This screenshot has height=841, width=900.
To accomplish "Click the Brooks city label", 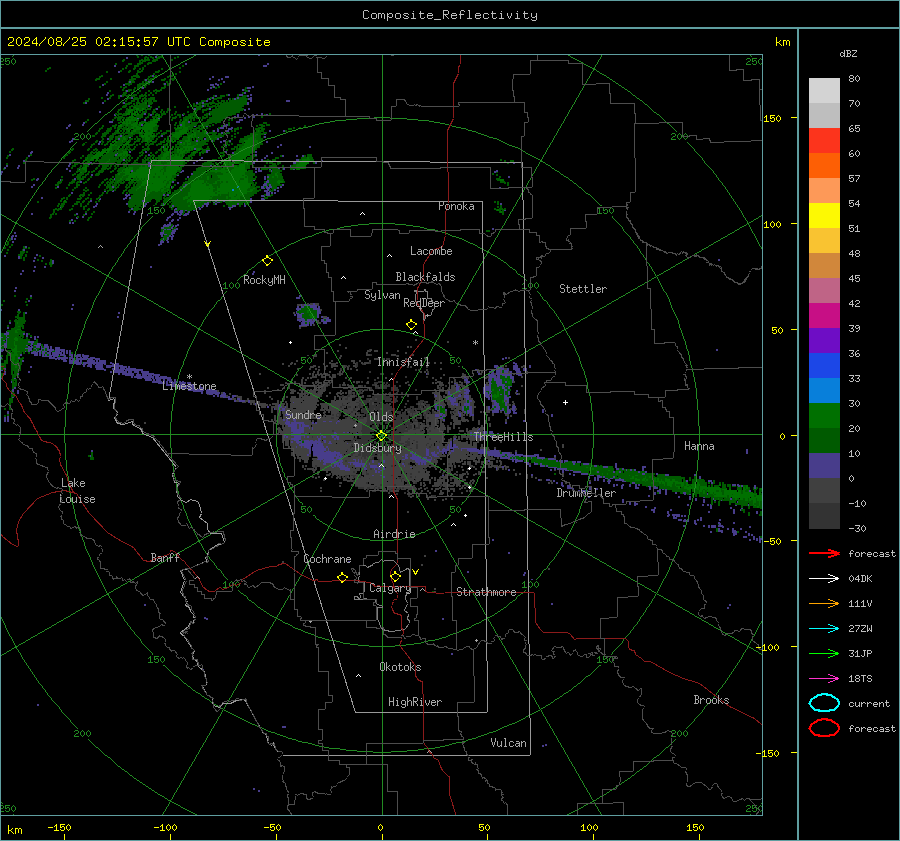I will pos(711,700).
